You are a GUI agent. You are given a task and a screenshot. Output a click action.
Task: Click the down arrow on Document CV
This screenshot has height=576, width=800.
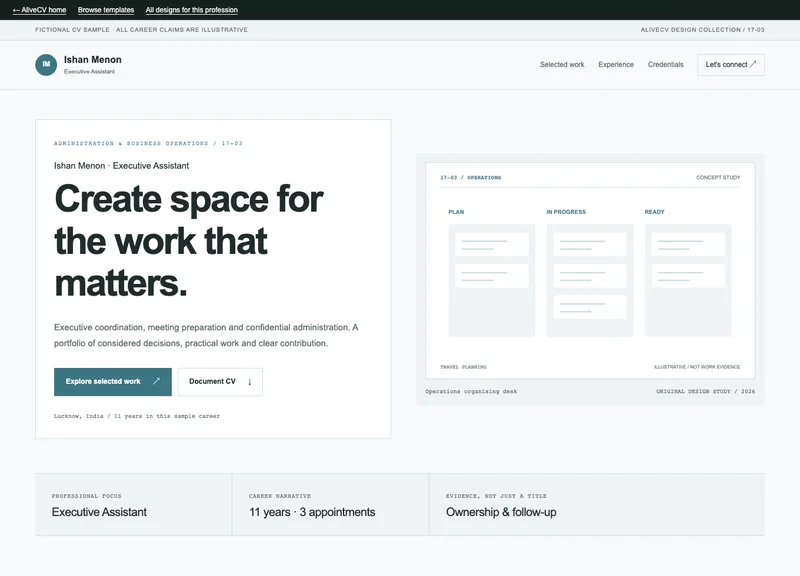[x=249, y=382]
